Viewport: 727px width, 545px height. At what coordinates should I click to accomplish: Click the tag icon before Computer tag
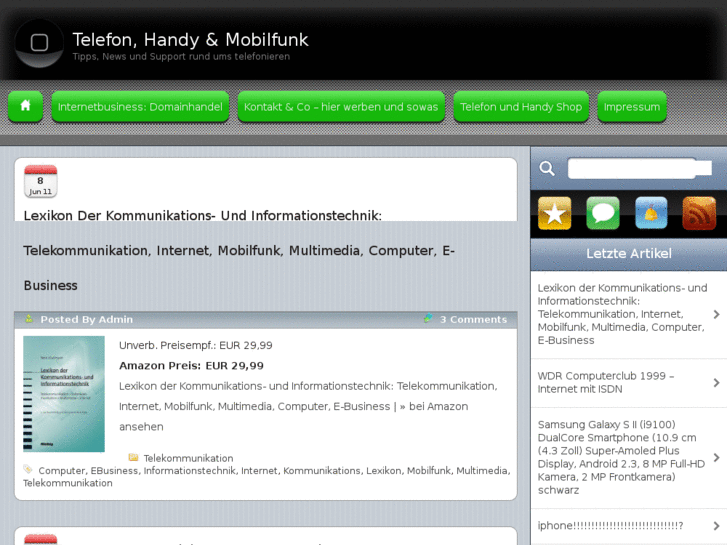28,469
